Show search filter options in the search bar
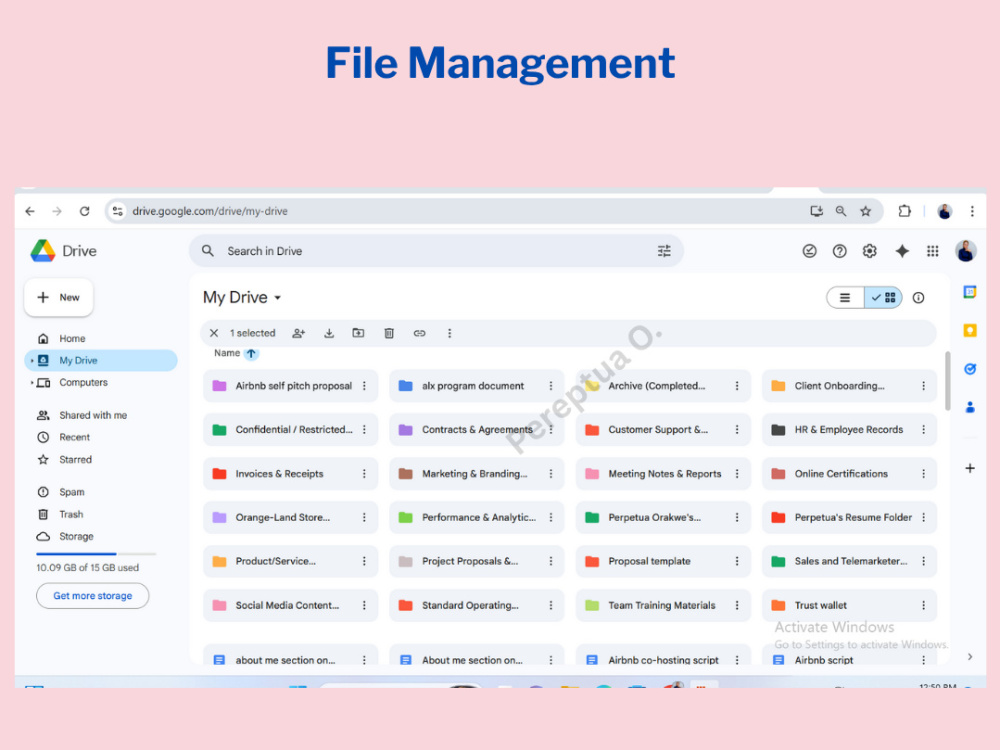This screenshot has height=750, width=1000. pos(664,251)
